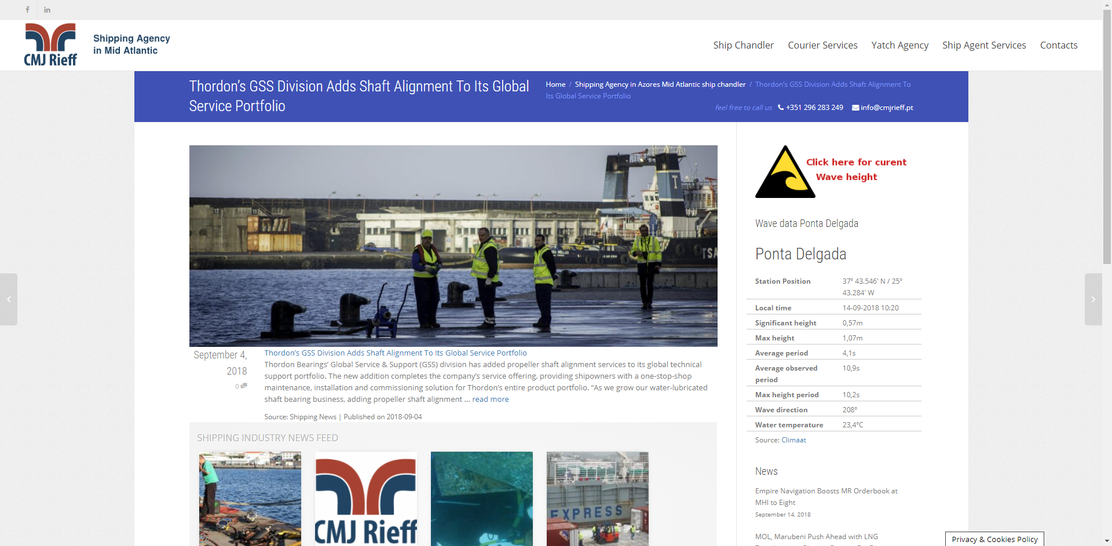Click the Privacy & Cookies Policy button
The image size is (1112, 546).
(x=994, y=539)
